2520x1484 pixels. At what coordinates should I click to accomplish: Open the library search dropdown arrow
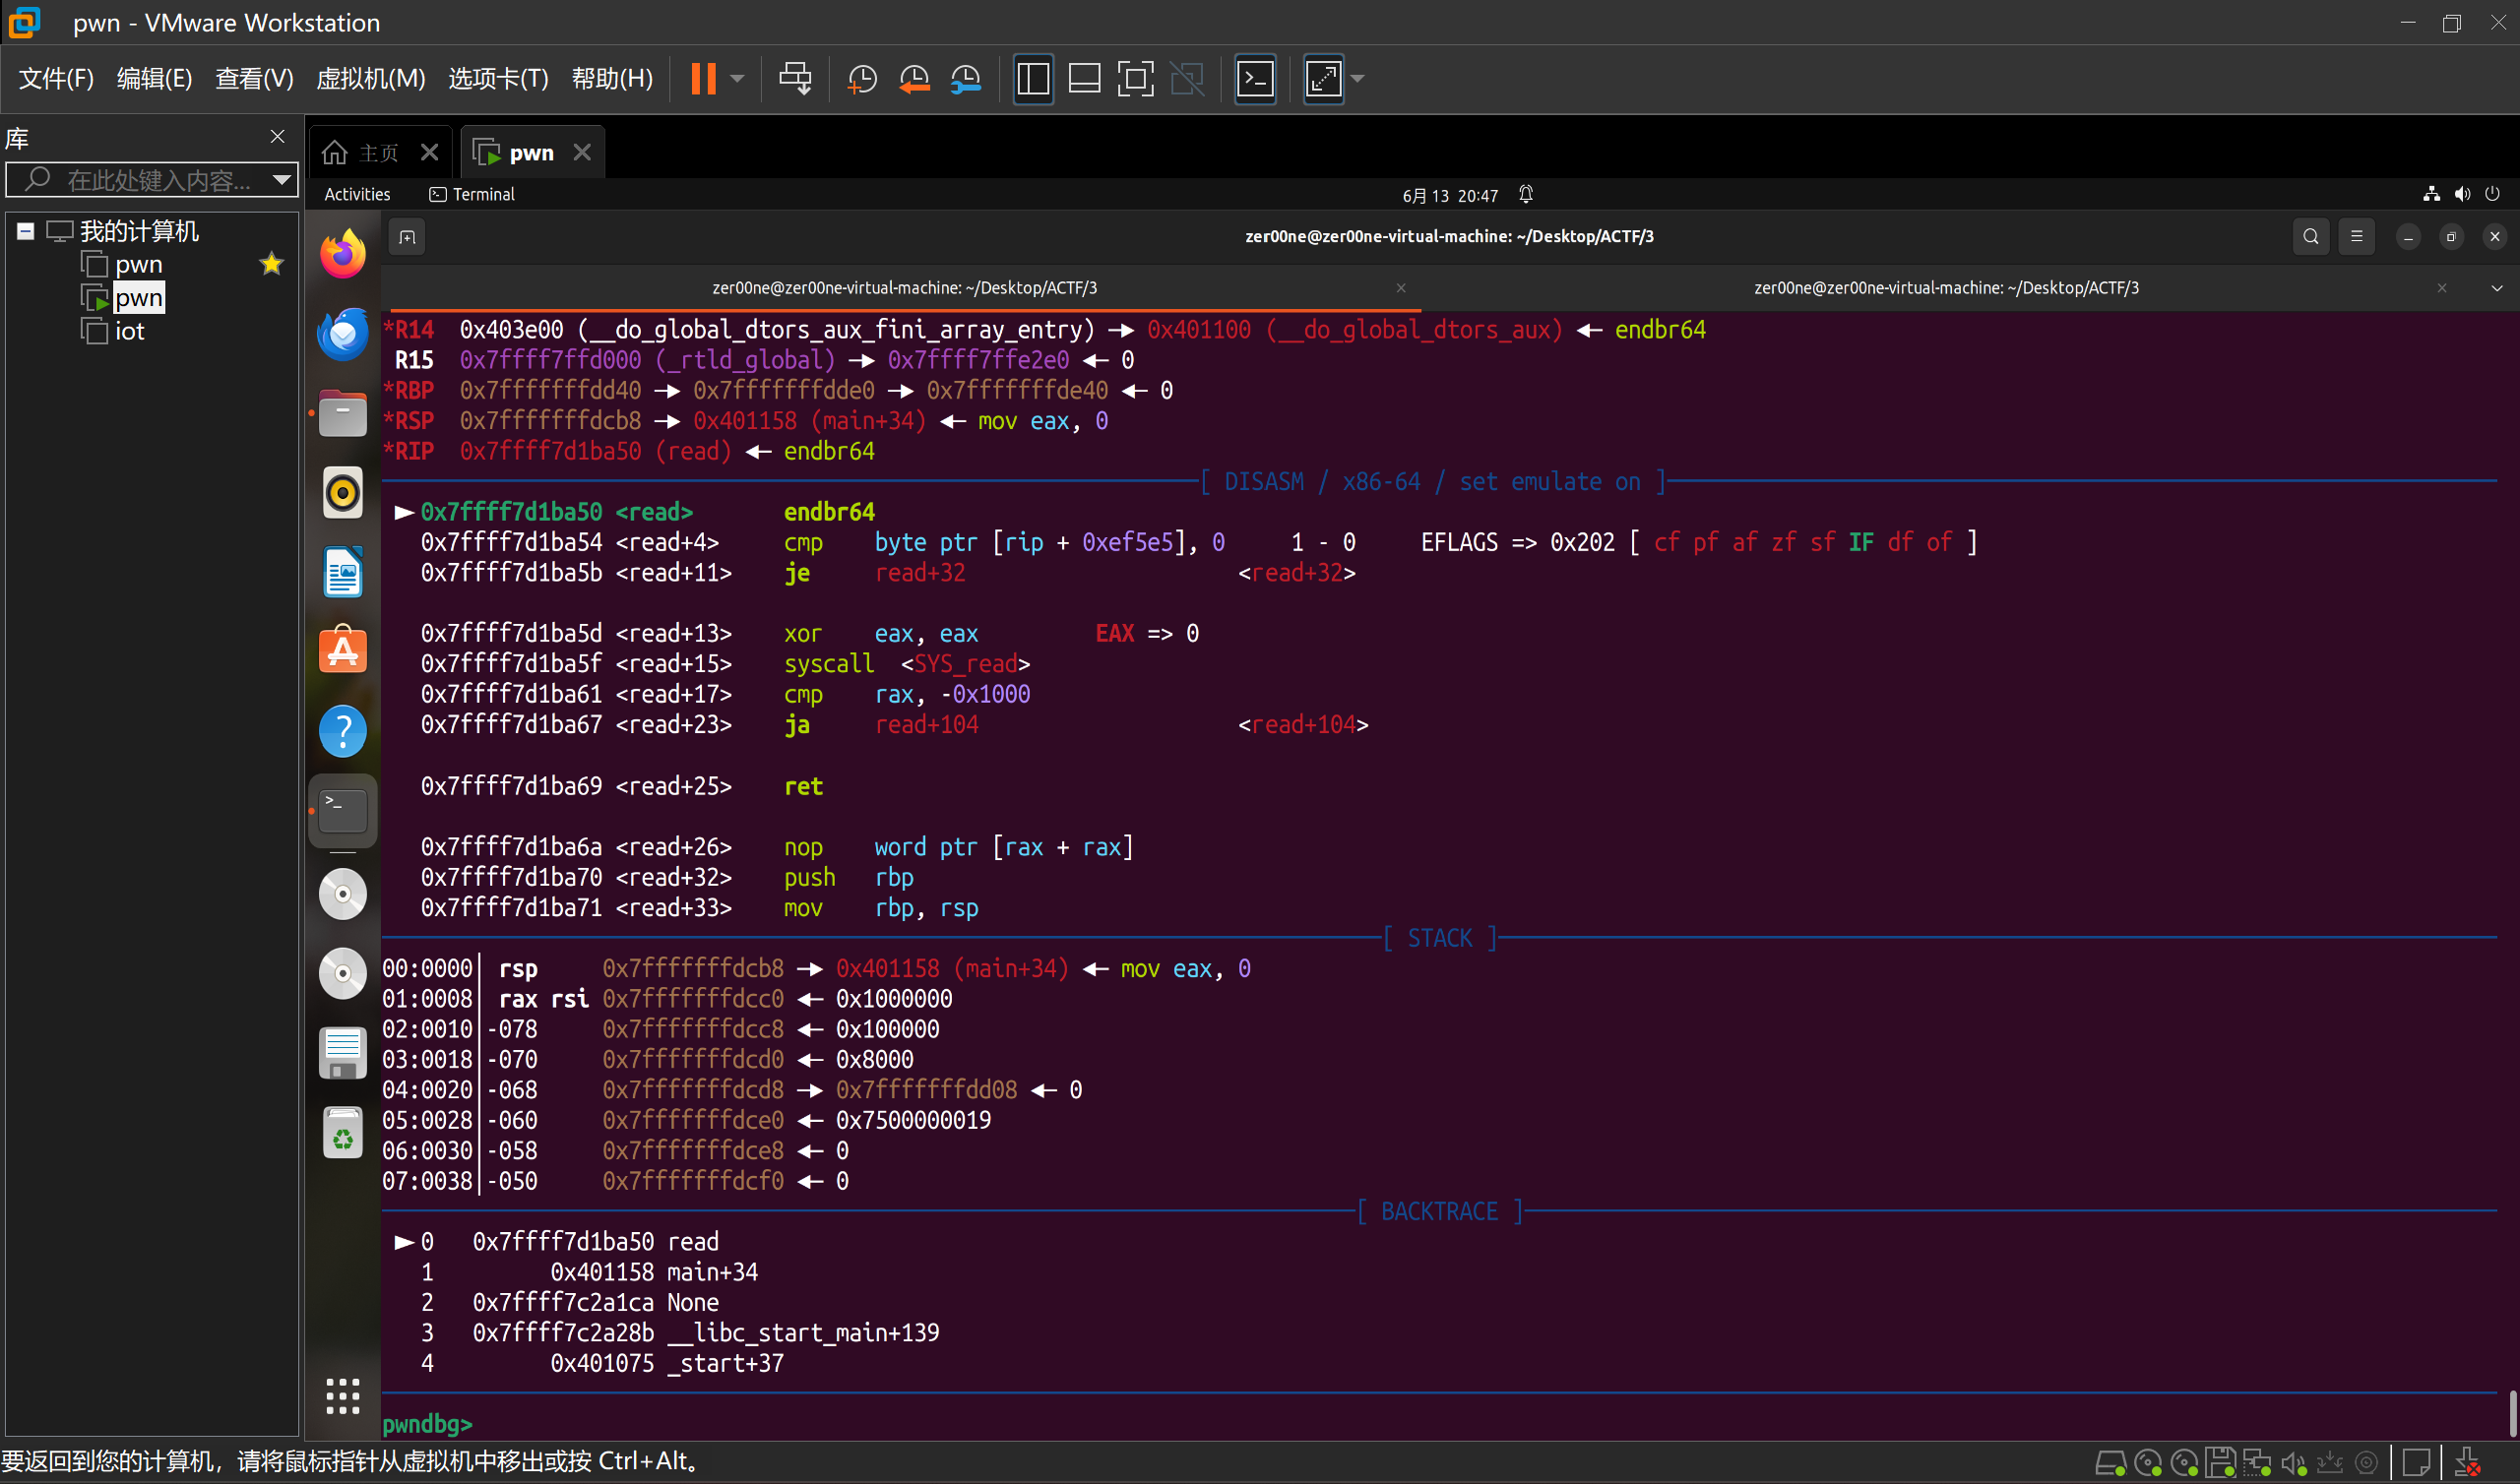283,180
